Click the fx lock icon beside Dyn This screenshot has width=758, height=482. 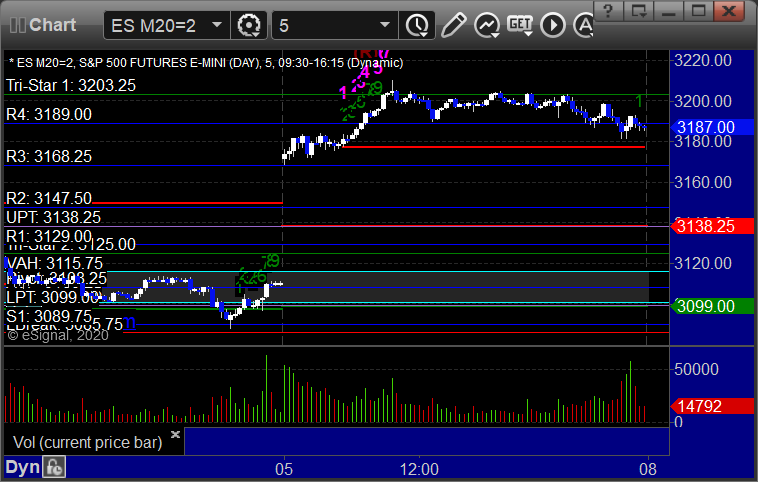tap(54, 467)
